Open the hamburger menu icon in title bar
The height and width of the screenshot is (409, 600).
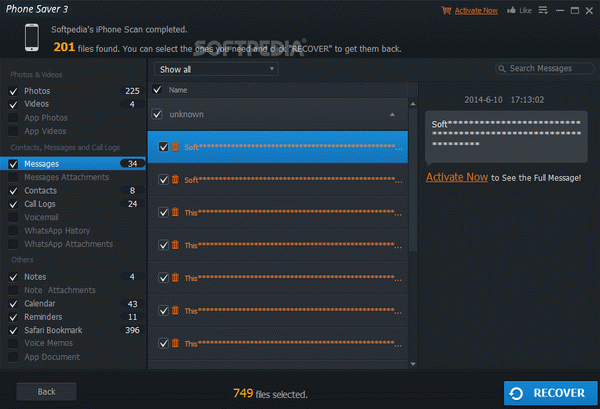[x=543, y=10]
